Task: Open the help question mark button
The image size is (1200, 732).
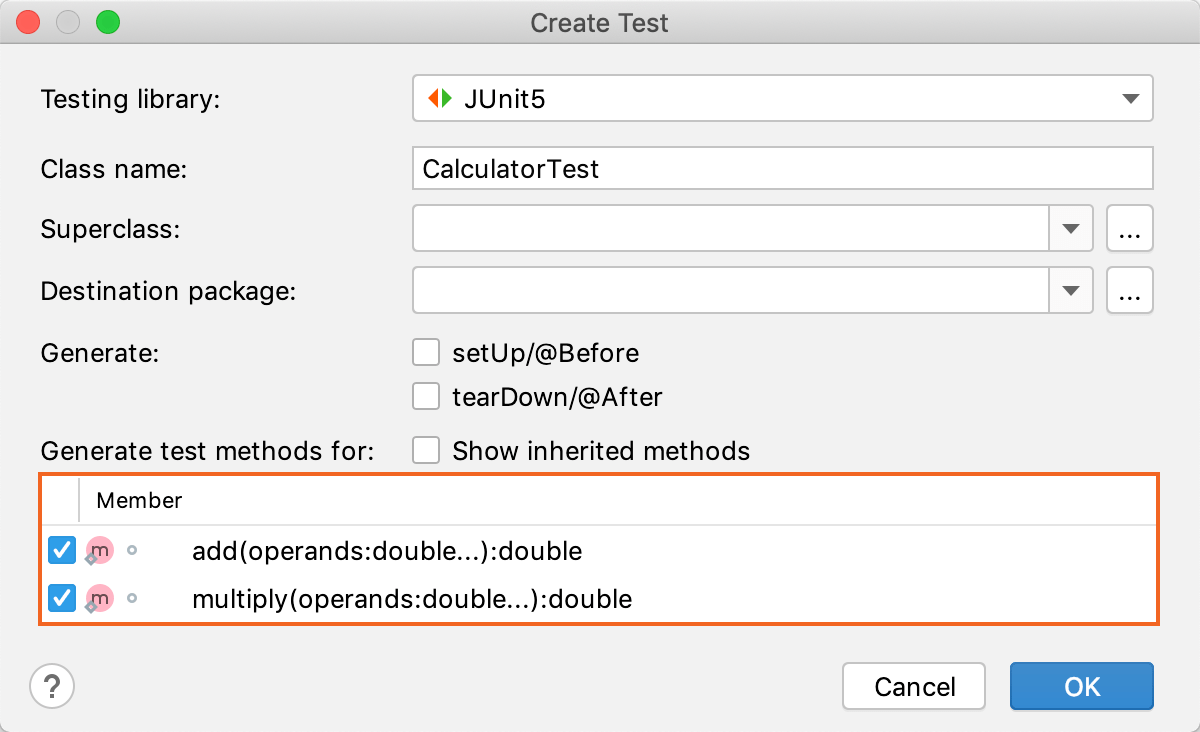Action: pos(52,687)
